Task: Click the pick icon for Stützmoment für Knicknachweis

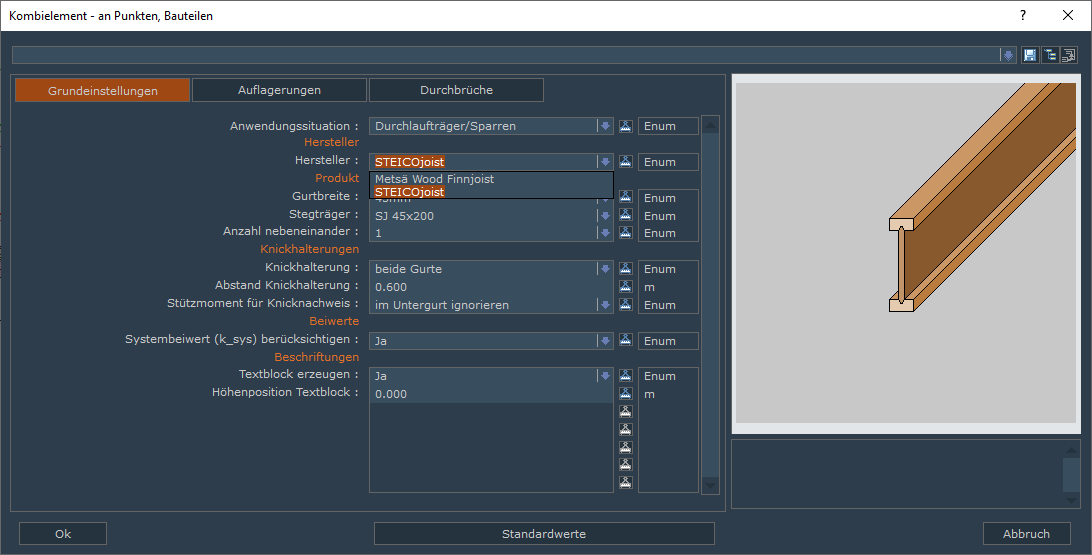Action: (625, 304)
